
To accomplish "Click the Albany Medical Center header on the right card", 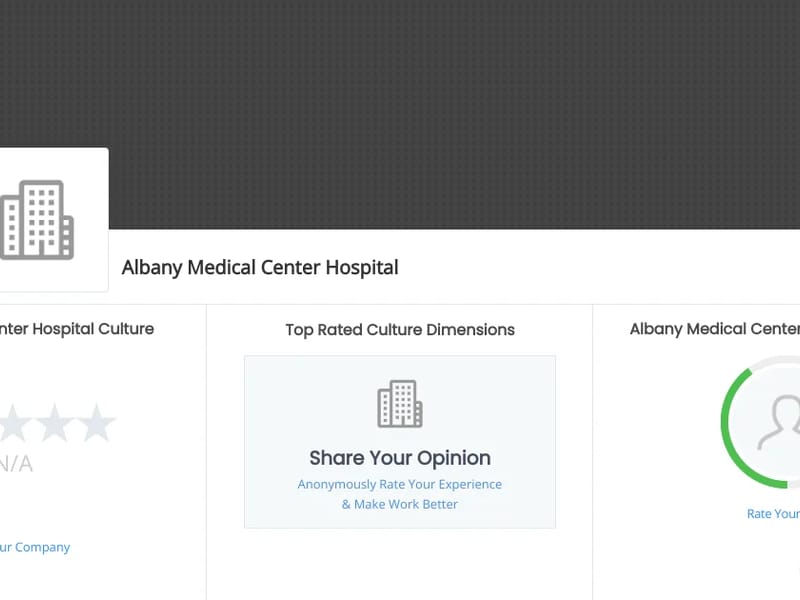I will pyautogui.click(x=713, y=328).
